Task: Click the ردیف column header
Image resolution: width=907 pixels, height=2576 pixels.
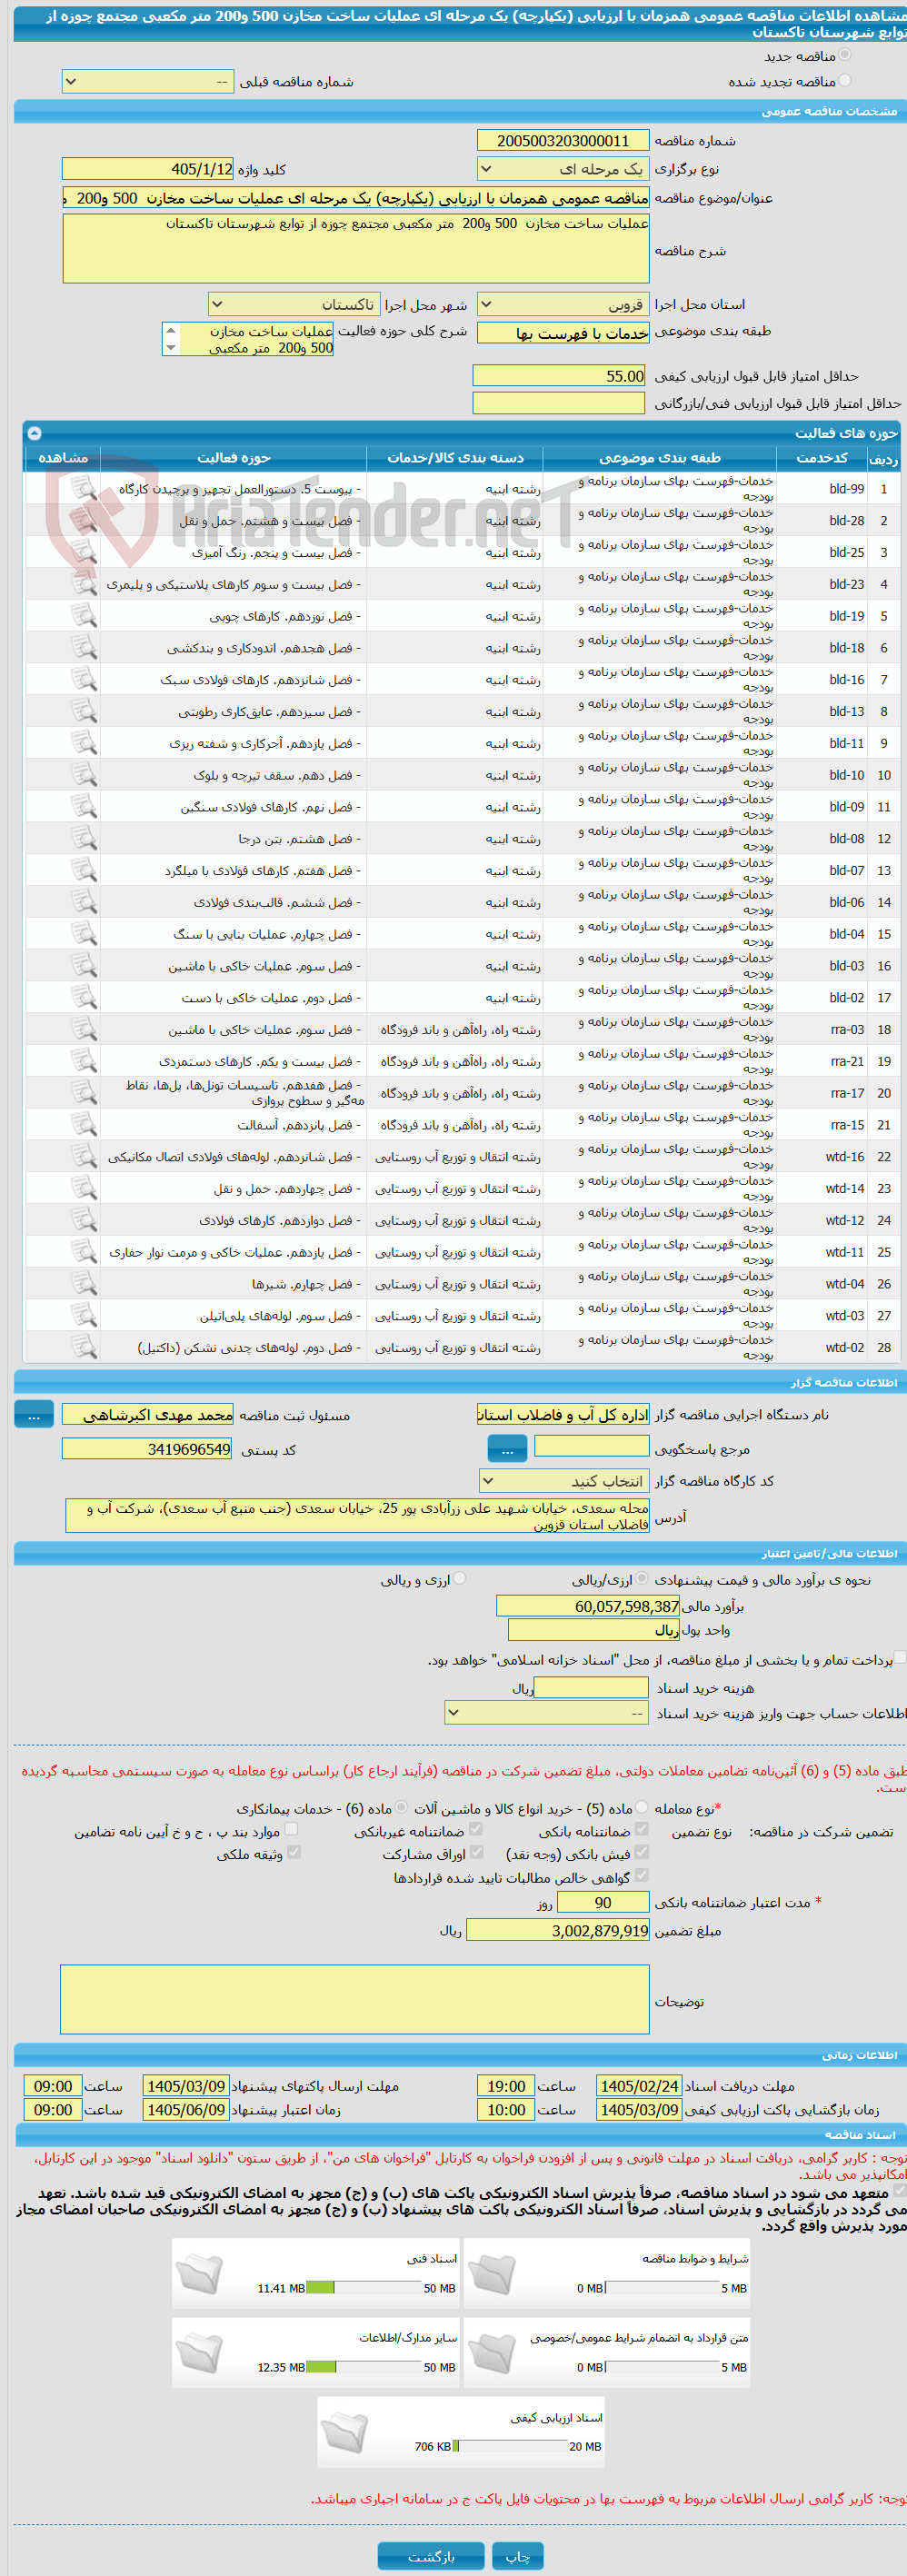Action: (x=883, y=459)
